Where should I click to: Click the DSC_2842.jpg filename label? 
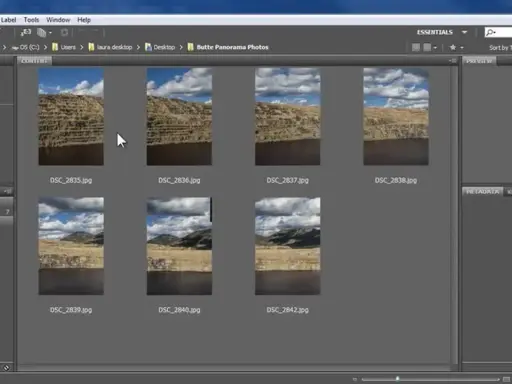[x=288, y=310]
